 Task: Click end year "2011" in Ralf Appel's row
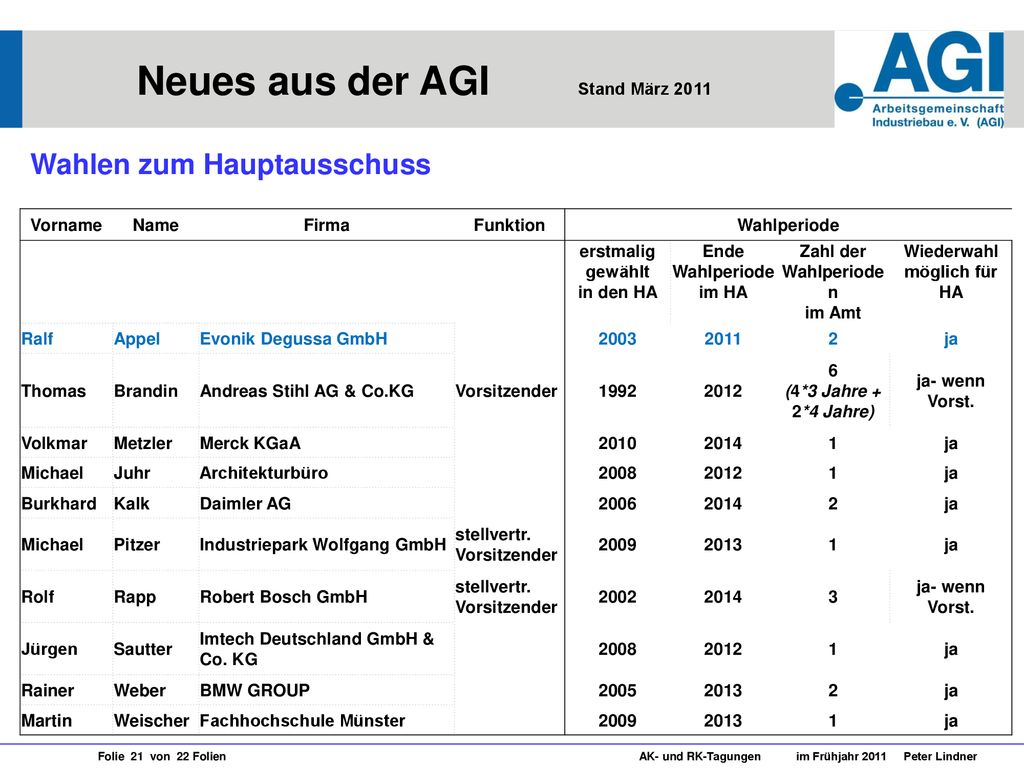[x=722, y=339]
